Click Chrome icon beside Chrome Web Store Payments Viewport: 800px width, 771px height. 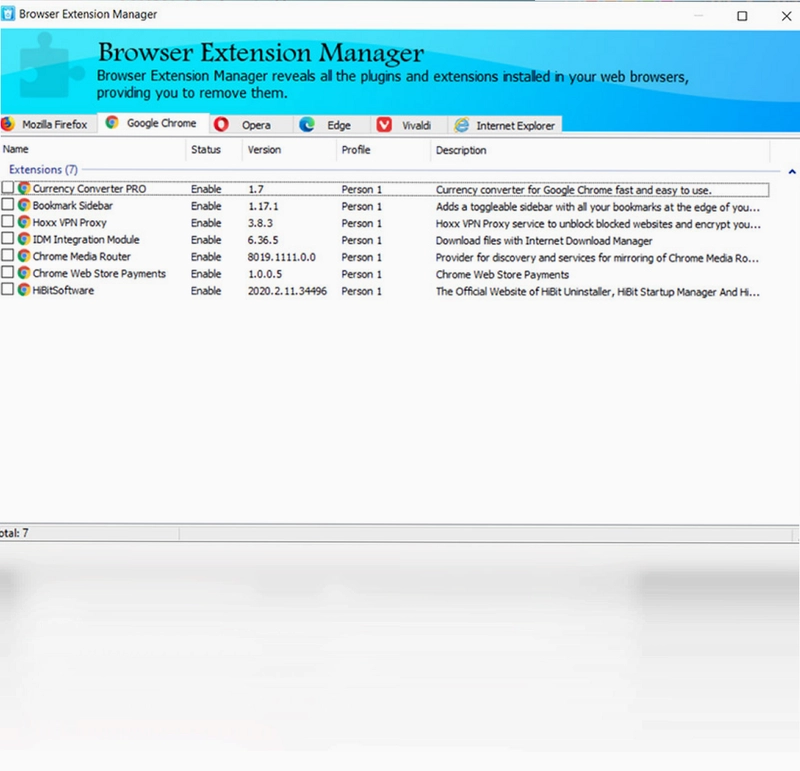(23, 273)
